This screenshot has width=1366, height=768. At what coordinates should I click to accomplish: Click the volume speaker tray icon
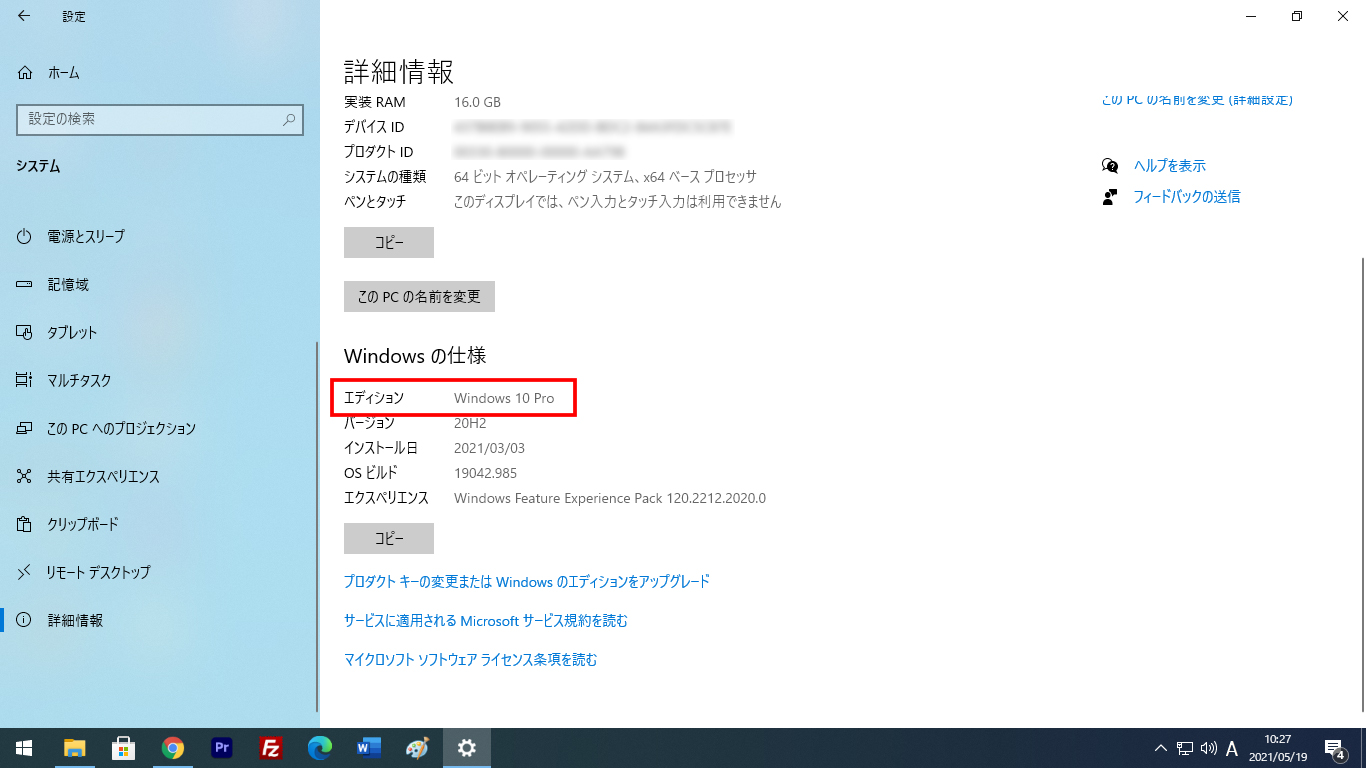click(x=1209, y=748)
